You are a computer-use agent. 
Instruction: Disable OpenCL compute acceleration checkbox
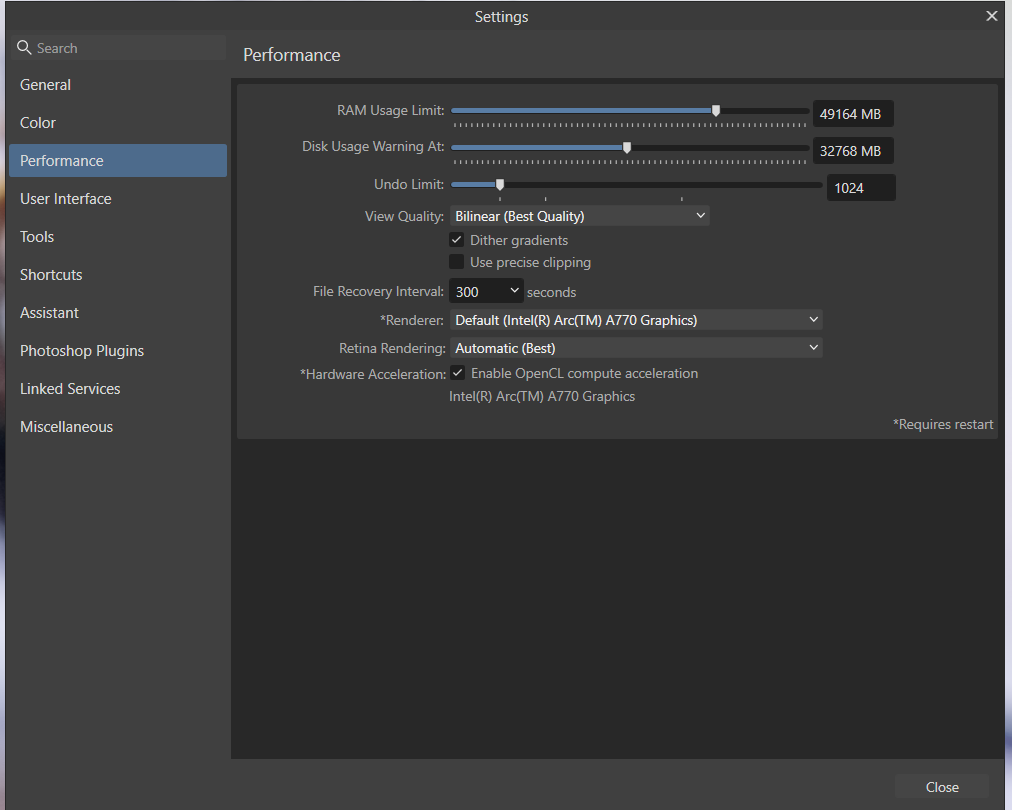[457, 373]
